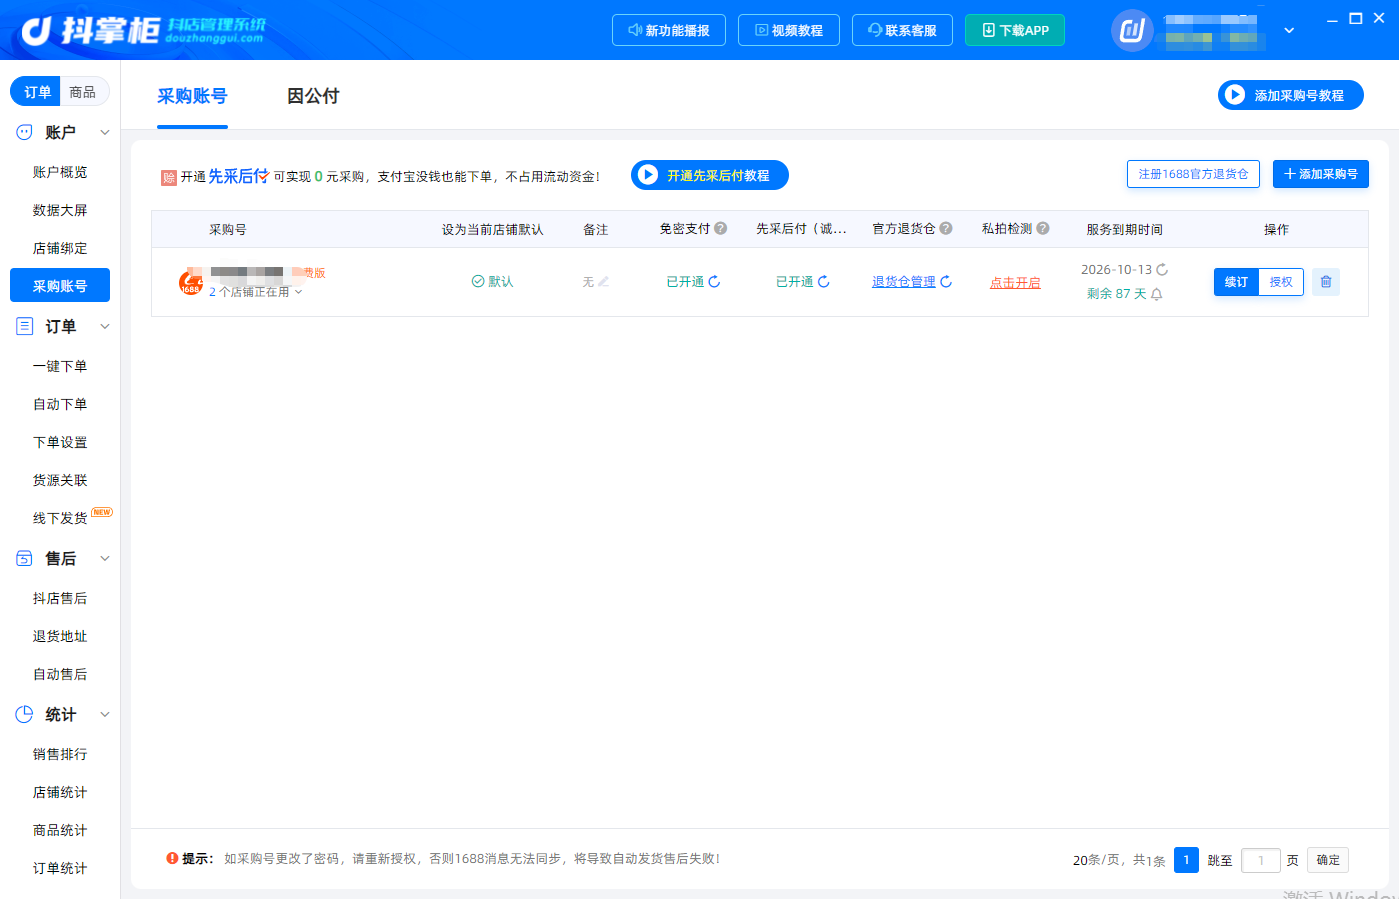
Task: Edit the remark with the pencil icon
Action: click(x=603, y=282)
